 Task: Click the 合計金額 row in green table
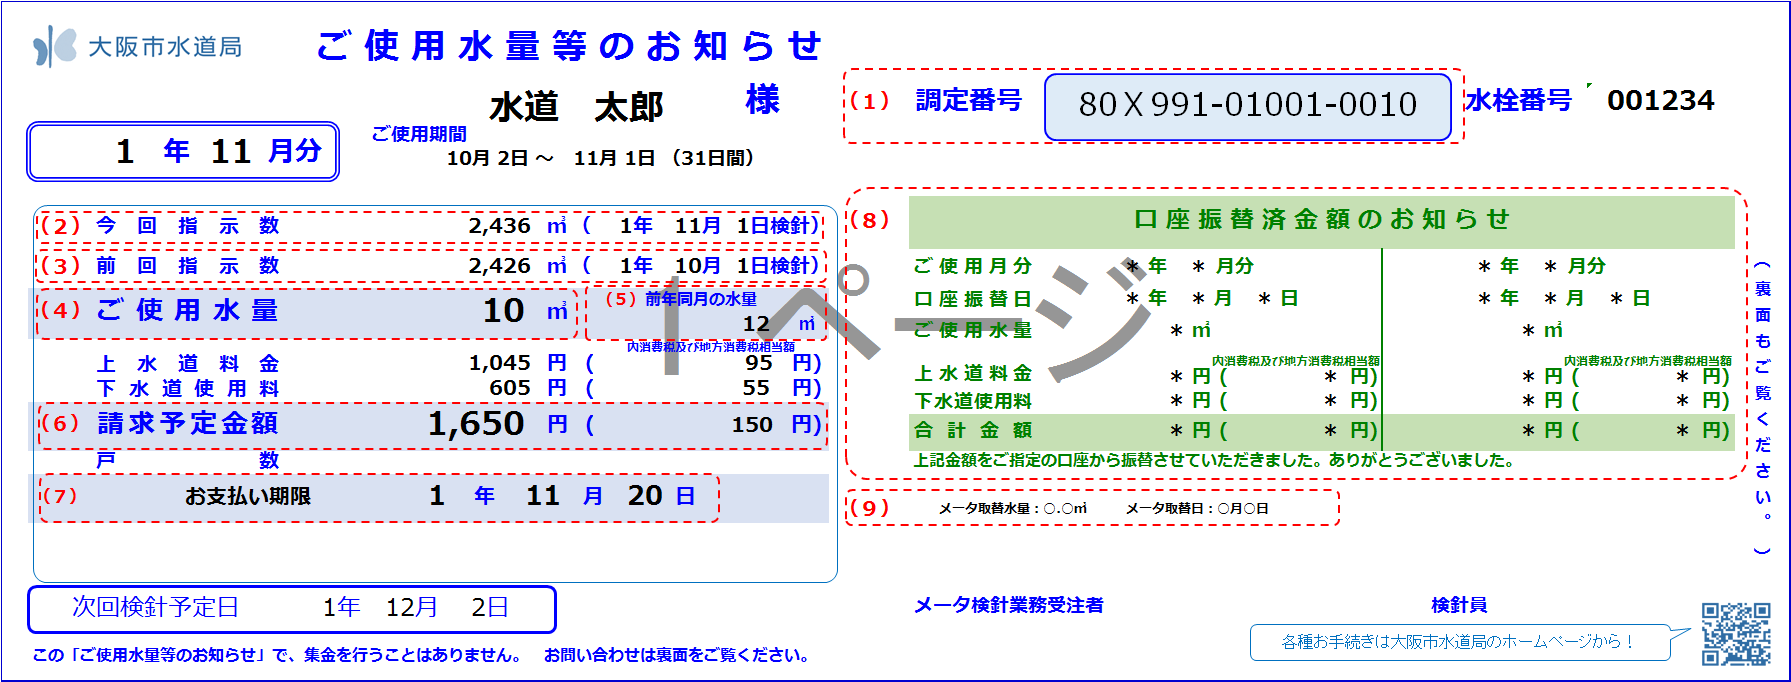[1321, 431]
